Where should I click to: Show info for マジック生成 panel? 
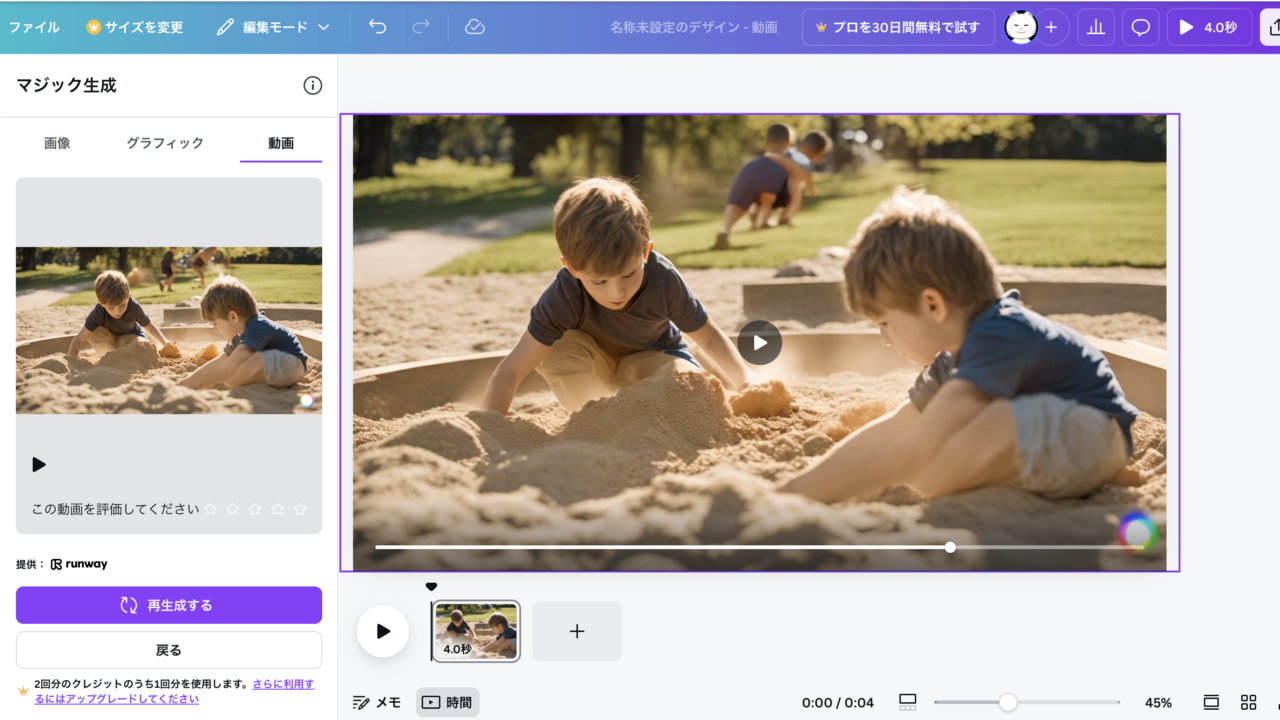click(313, 86)
